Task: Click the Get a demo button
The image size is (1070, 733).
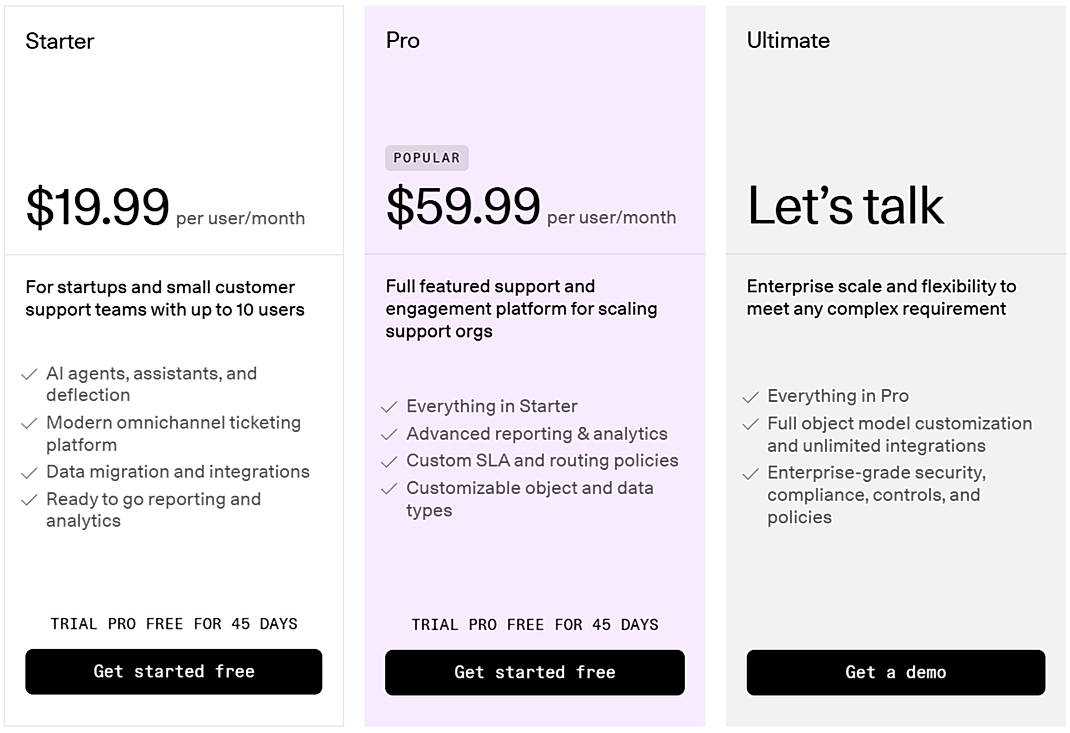Action: click(x=895, y=672)
